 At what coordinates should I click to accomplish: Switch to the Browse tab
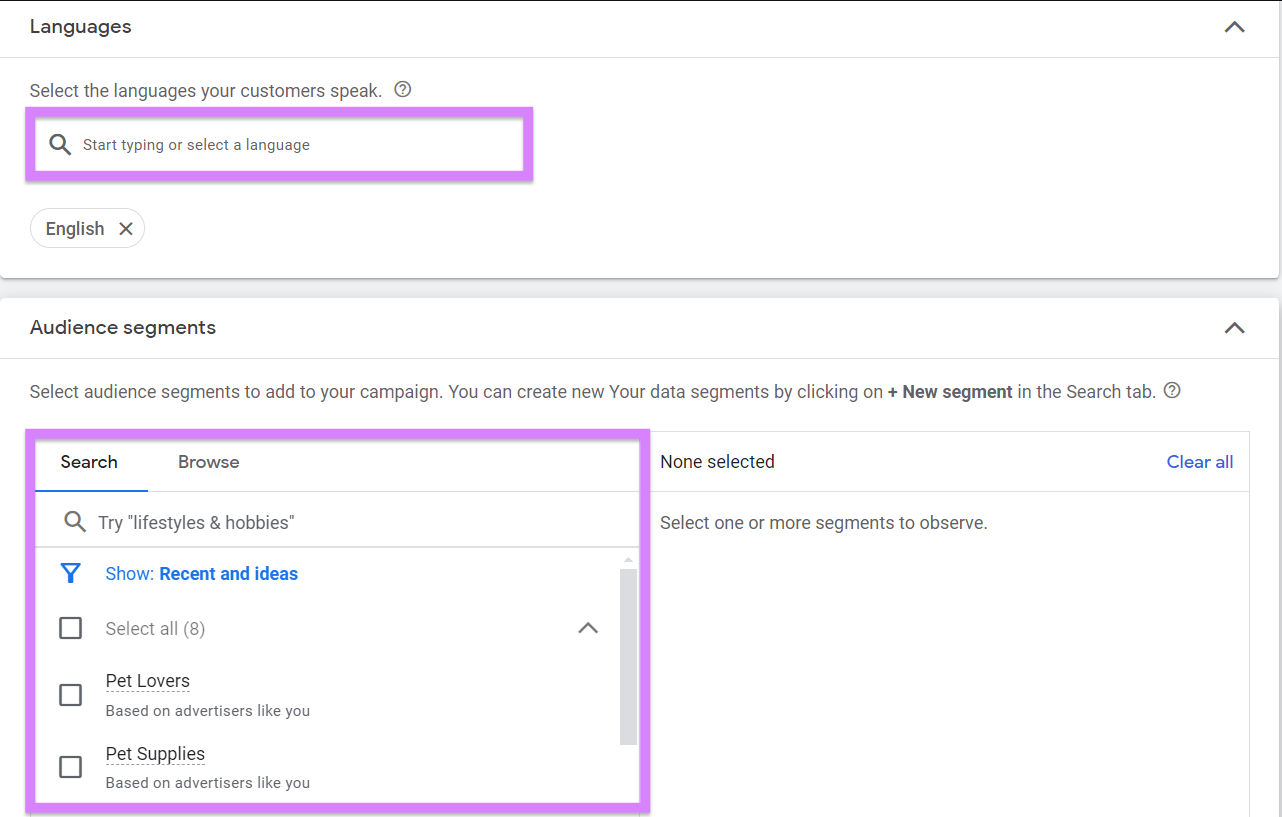coord(209,462)
